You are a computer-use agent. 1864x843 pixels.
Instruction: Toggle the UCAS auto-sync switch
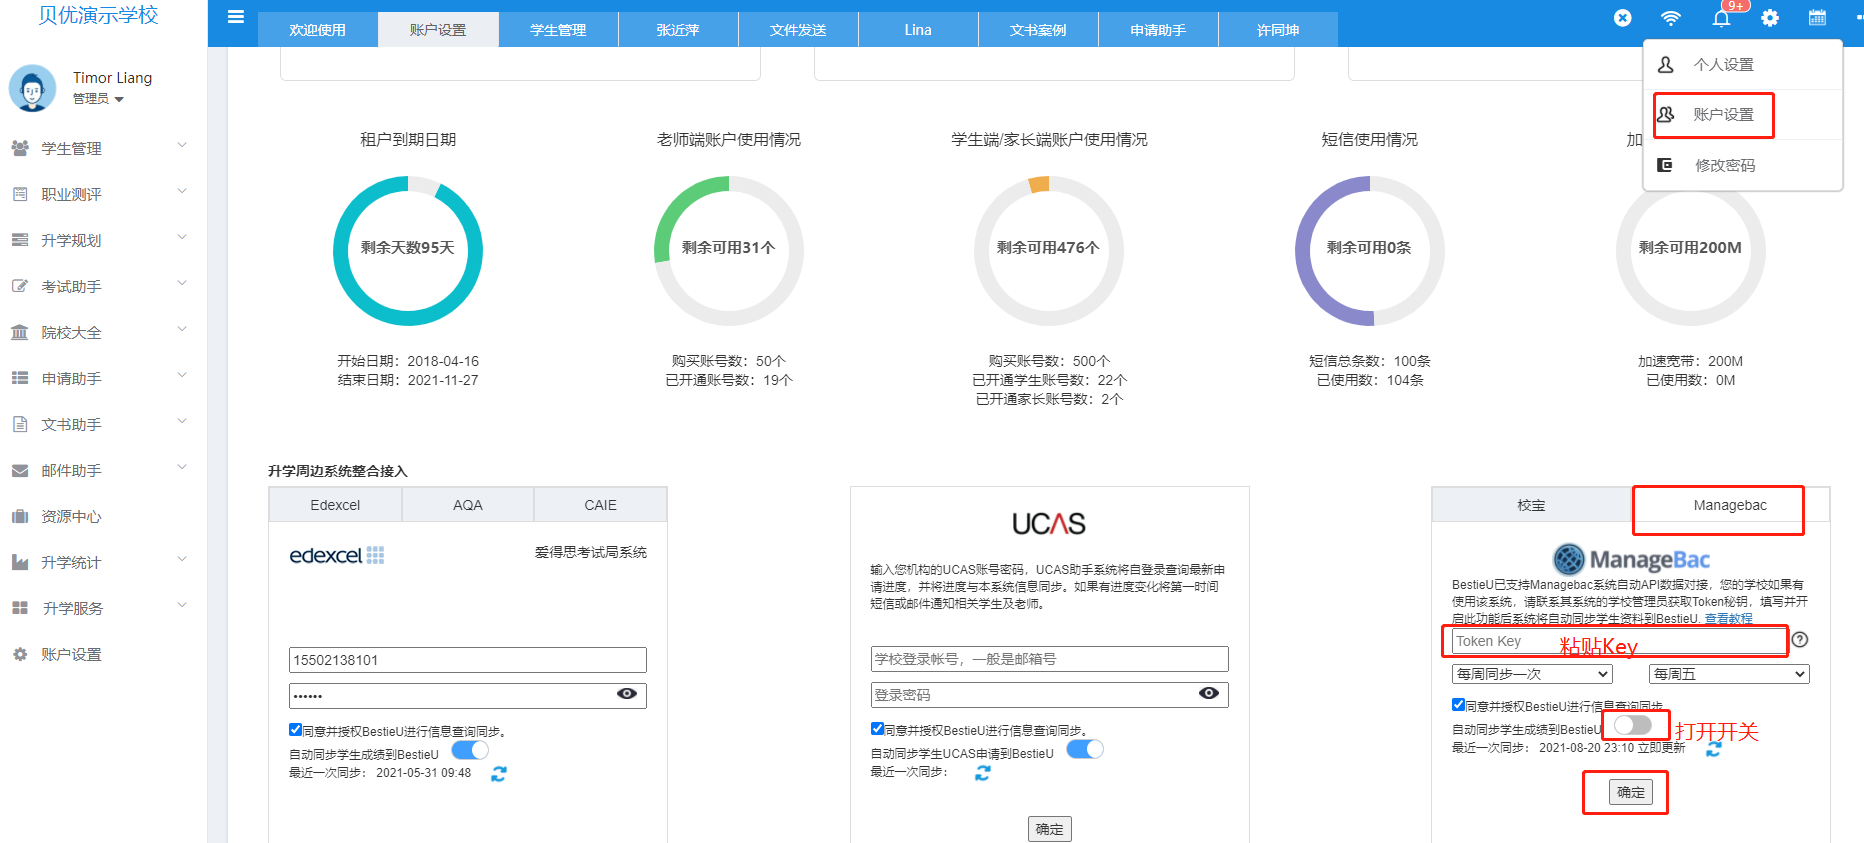1085,749
